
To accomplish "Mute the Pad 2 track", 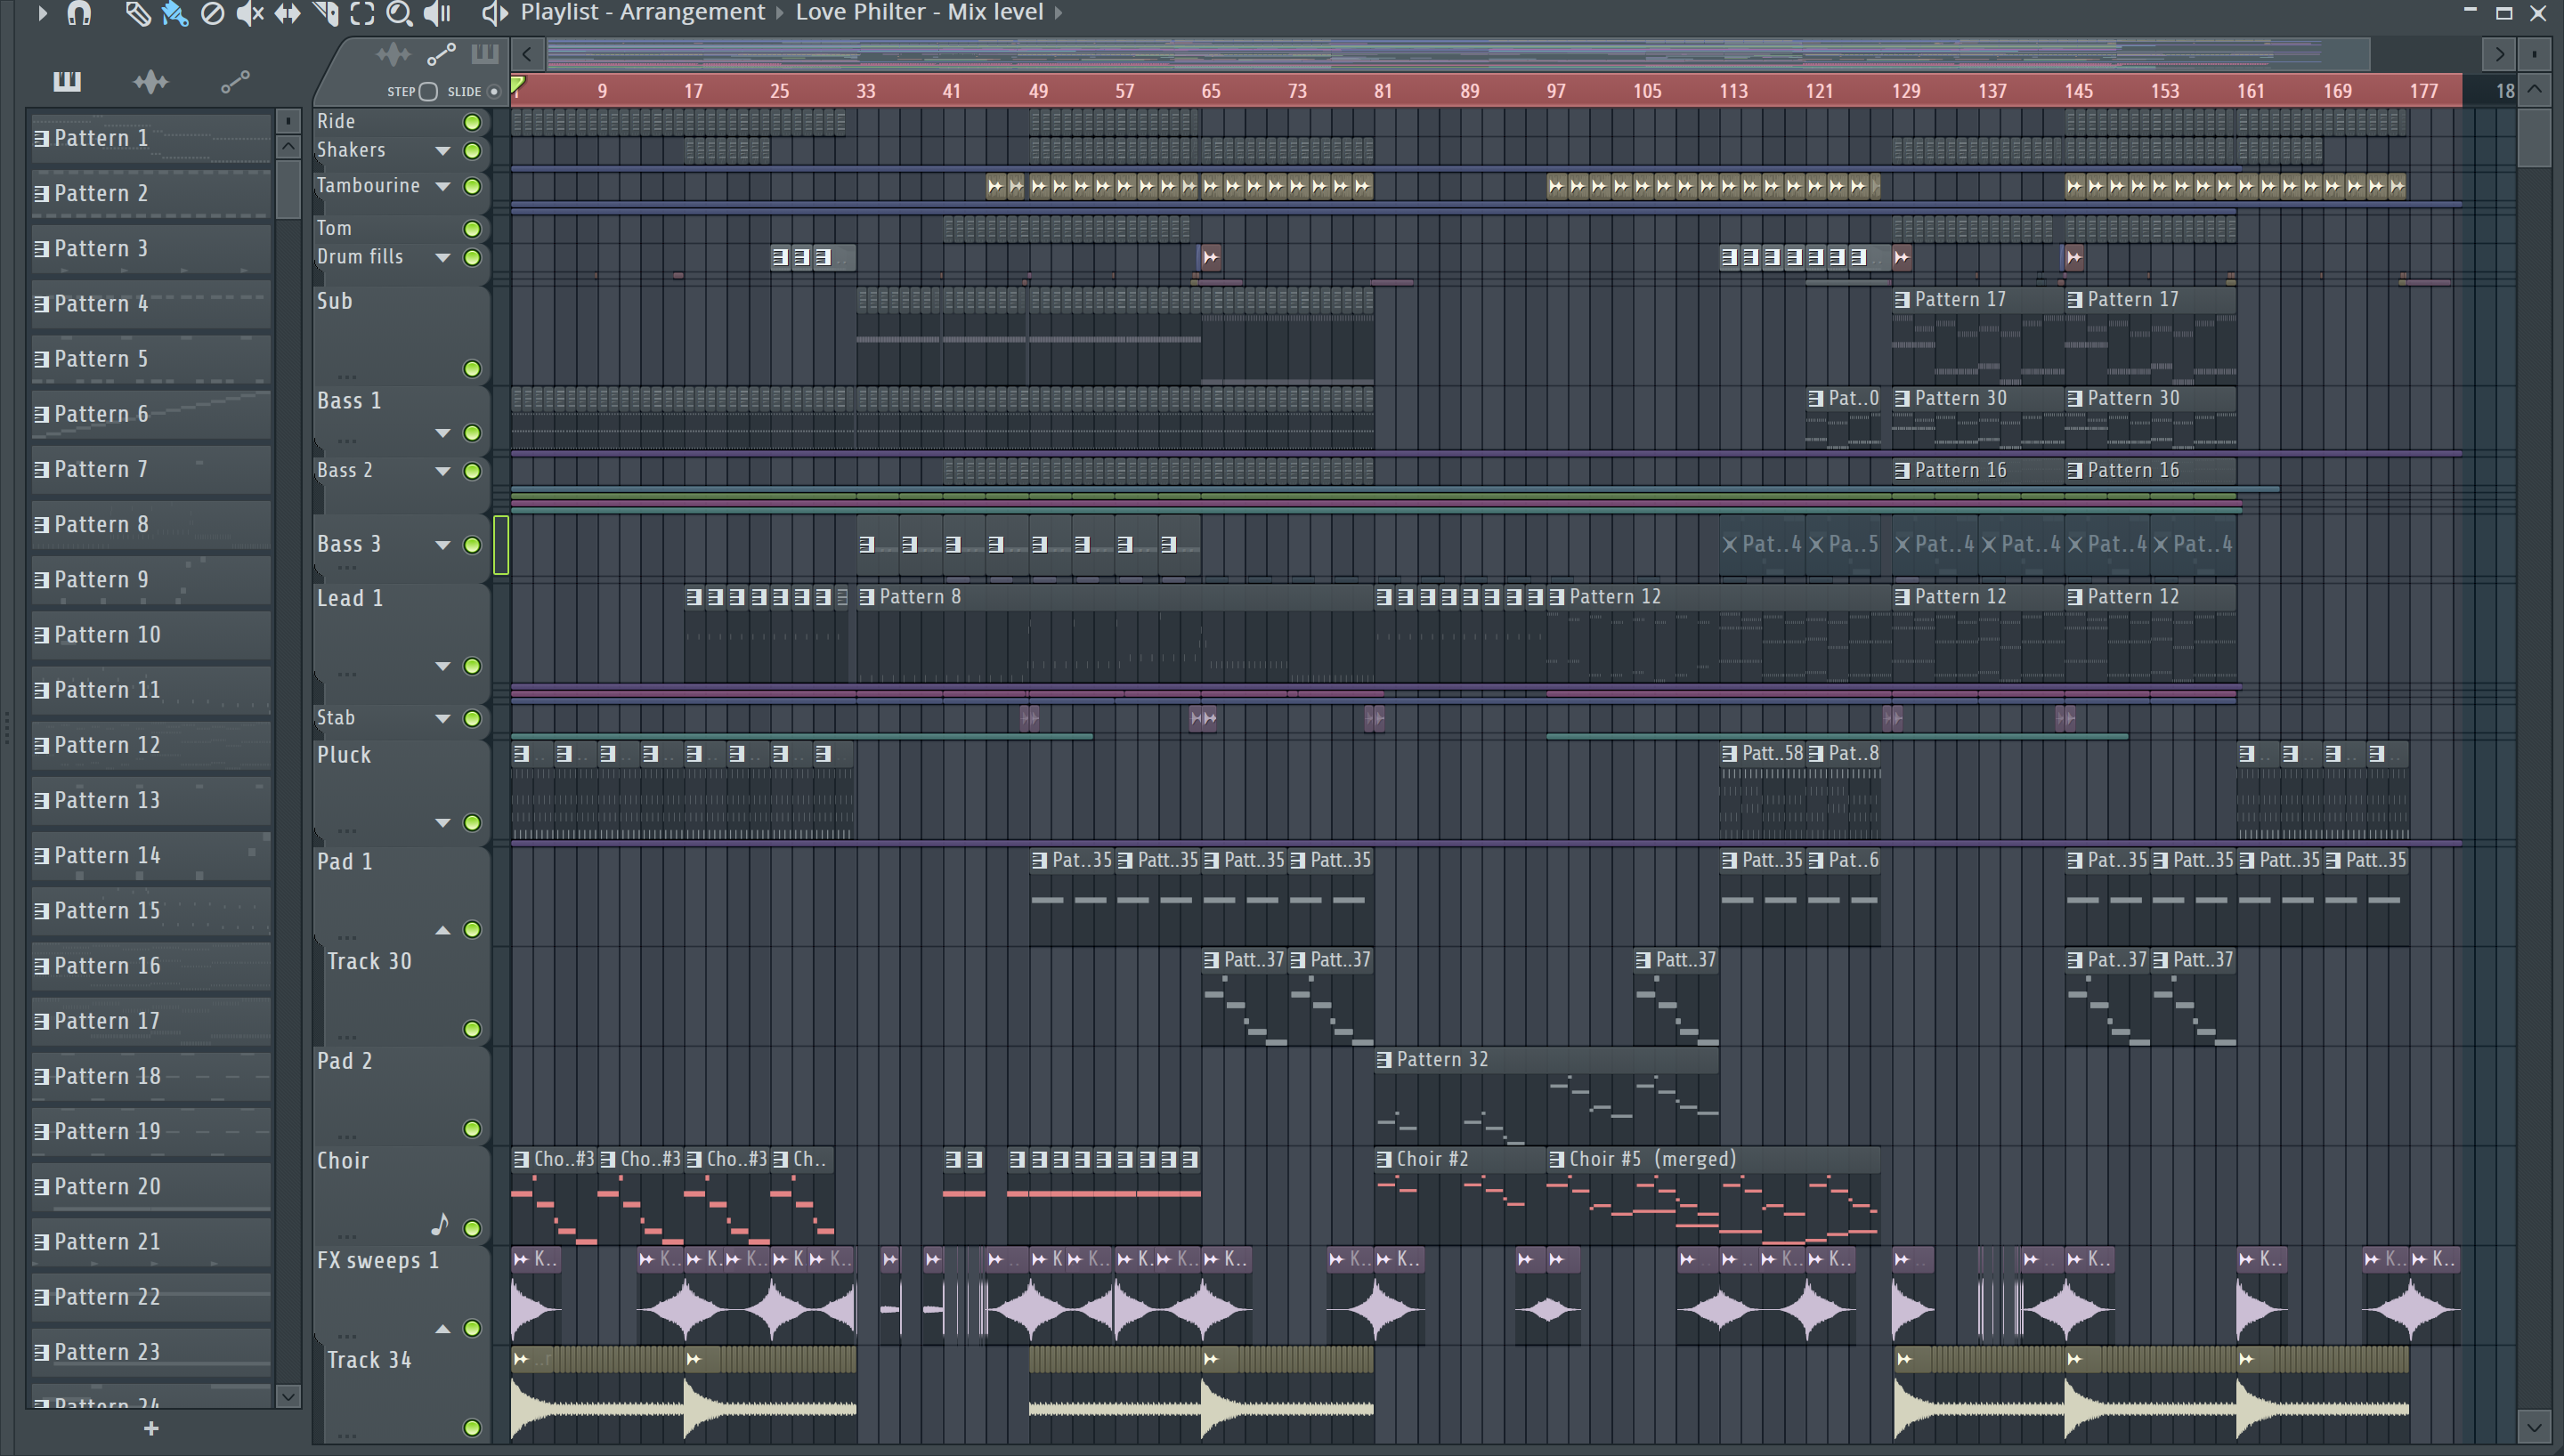I will coord(472,1129).
